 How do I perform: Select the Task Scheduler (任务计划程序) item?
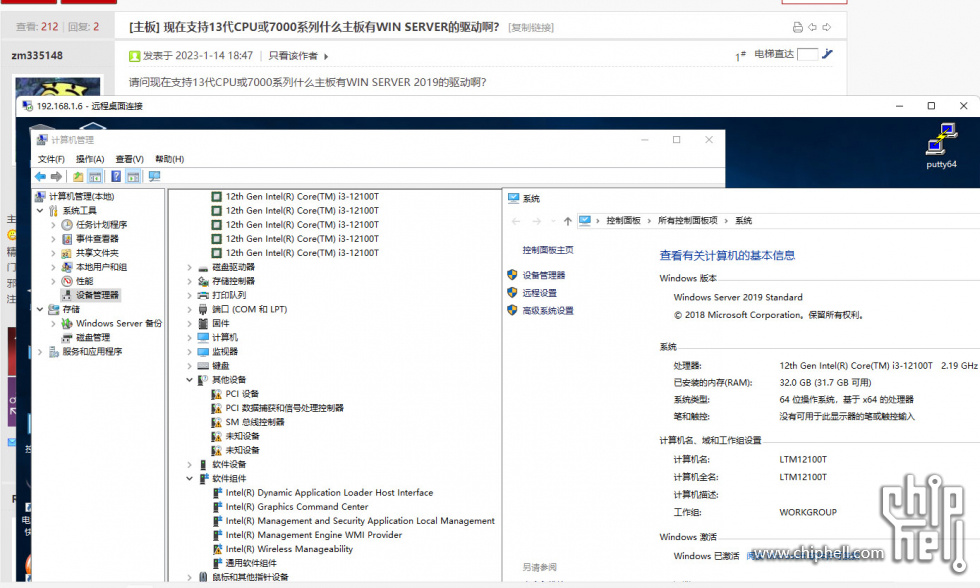coord(101,224)
